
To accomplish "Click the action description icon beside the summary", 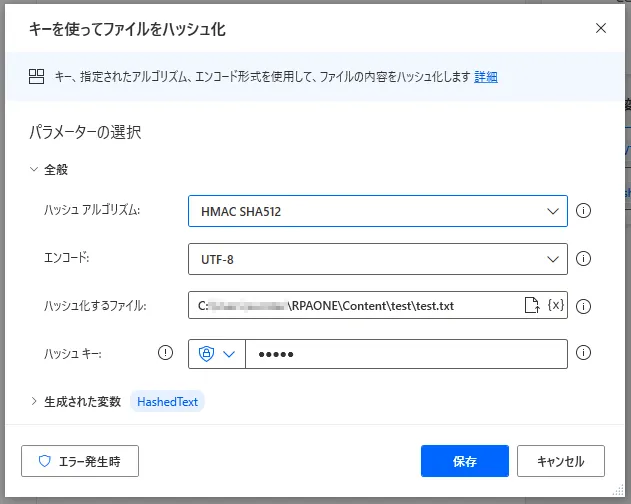I will (x=36, y=76).
